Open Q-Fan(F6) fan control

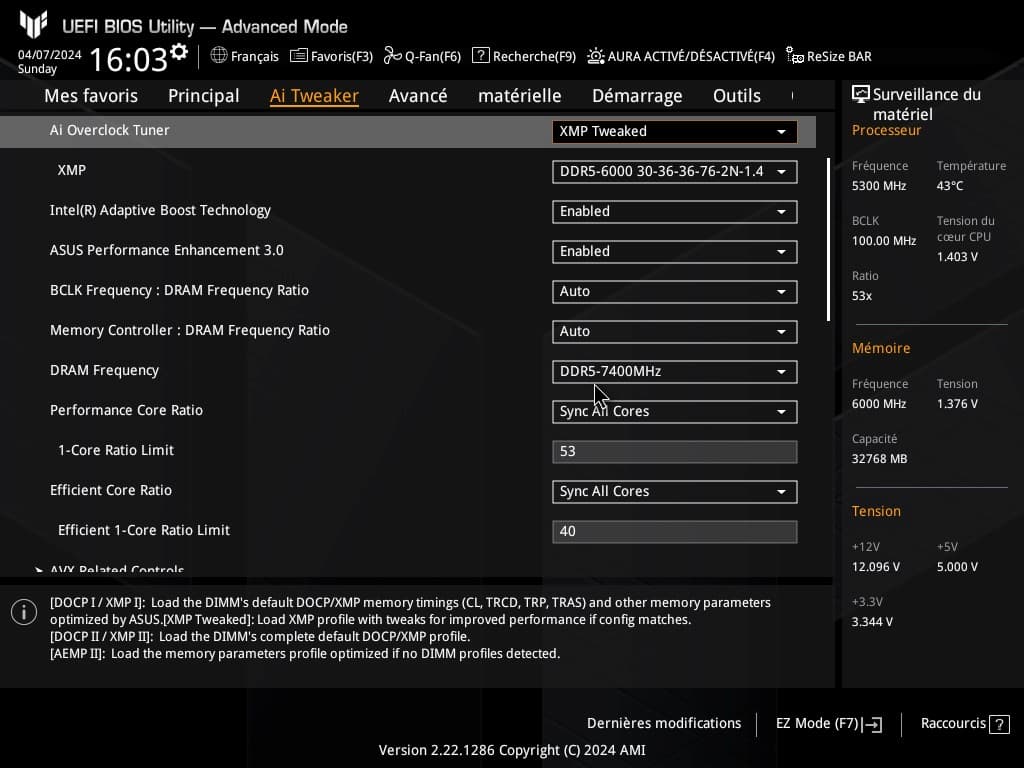(x=423, y=56)
